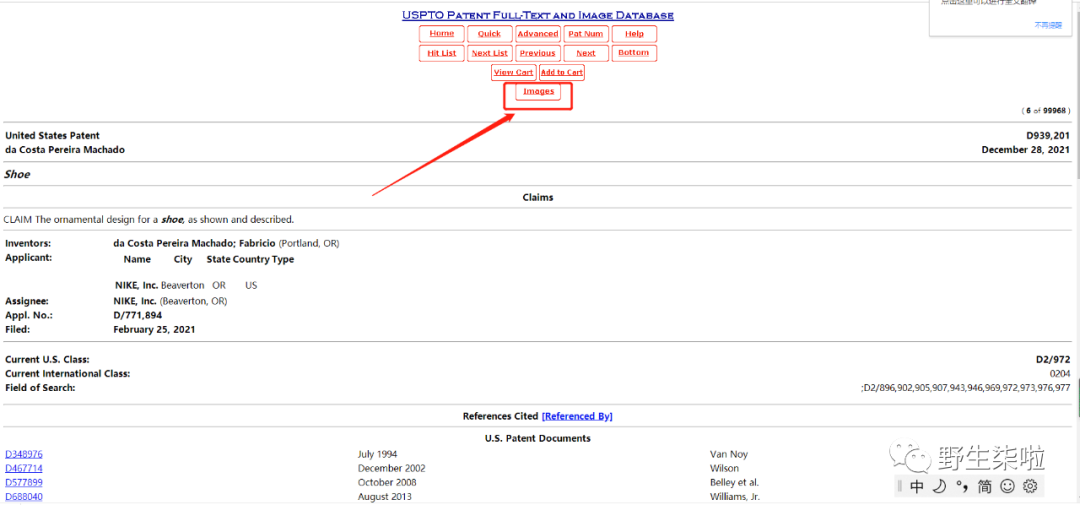Open cited patent D348976
This screenshot has width=1080, height=505.
click(24, 454)
